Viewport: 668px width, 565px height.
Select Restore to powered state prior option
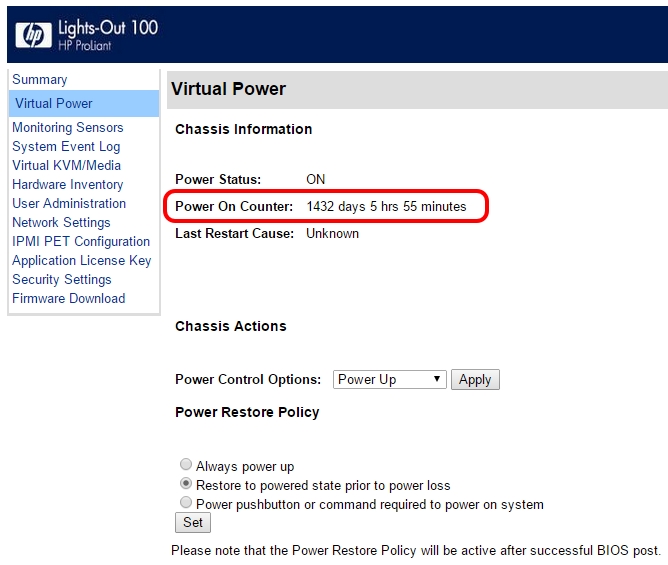[x=186, y=483]
